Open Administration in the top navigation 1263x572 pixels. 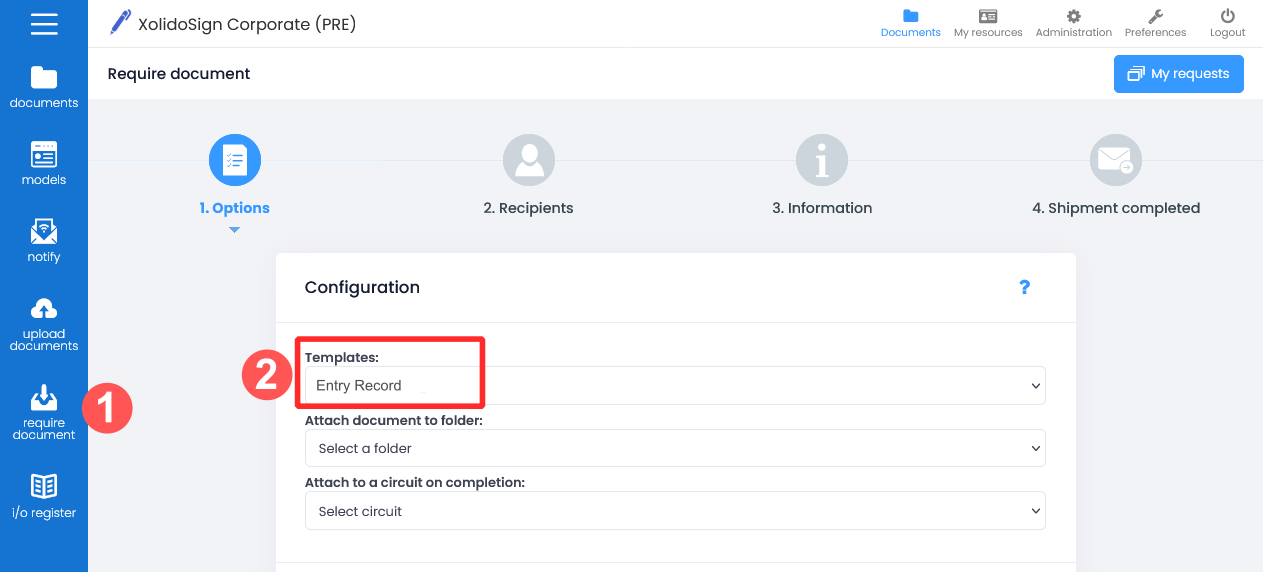point(1074,23)
